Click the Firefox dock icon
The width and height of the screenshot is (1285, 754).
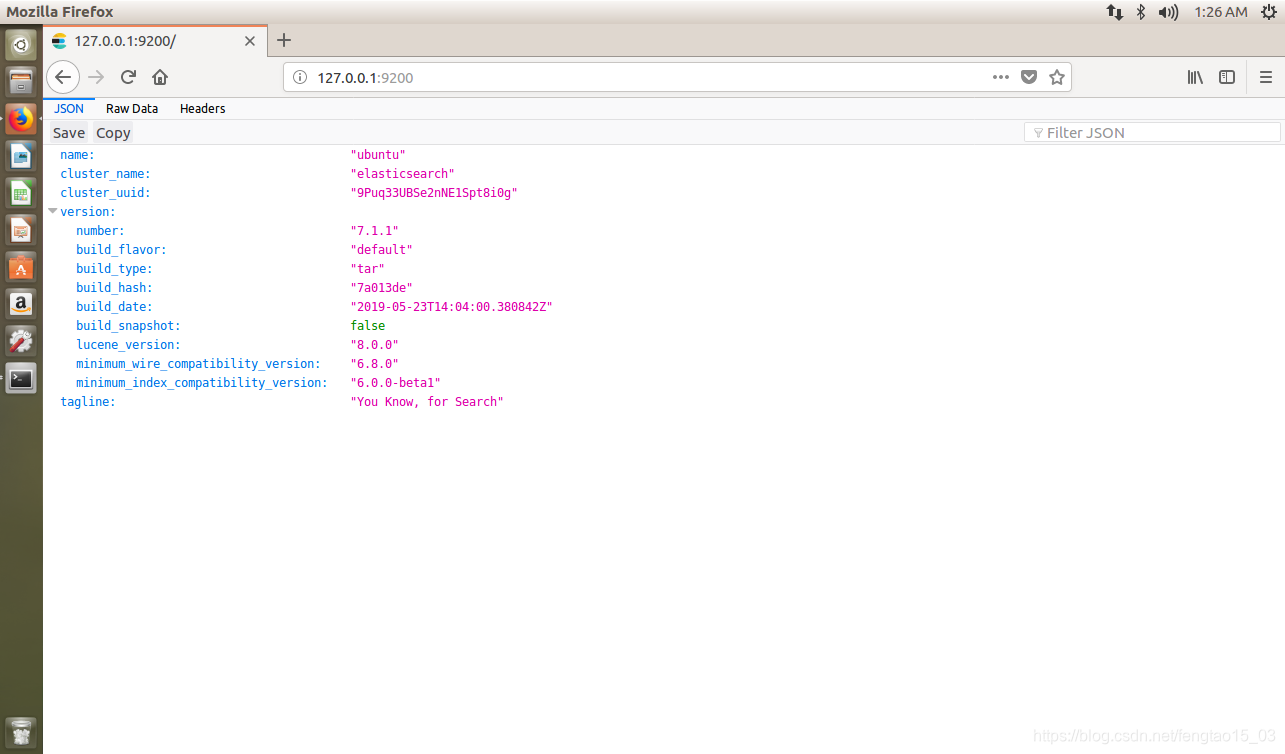[x=21, y=118]
